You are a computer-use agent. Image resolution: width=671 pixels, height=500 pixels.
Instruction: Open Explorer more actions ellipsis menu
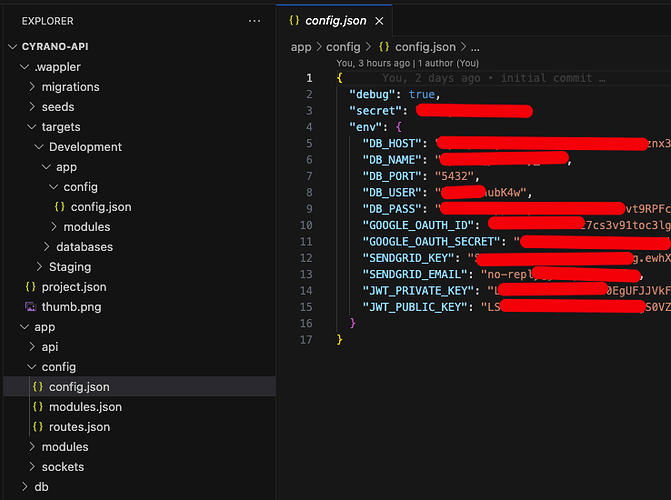[x=254, y=21]
